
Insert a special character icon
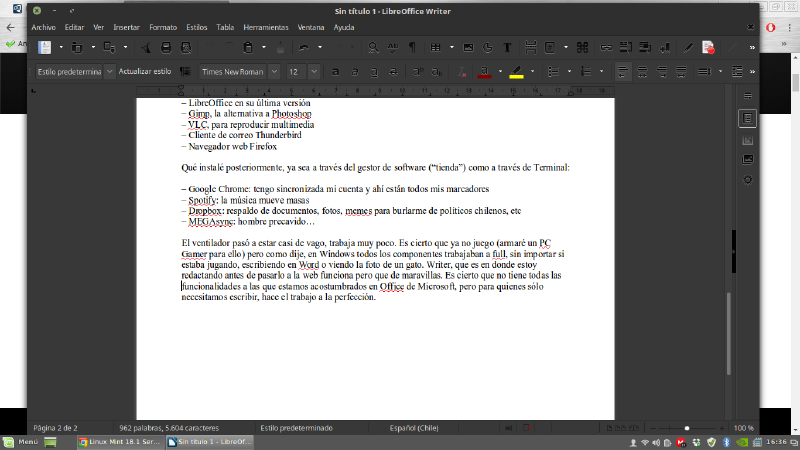coord(582,47)
